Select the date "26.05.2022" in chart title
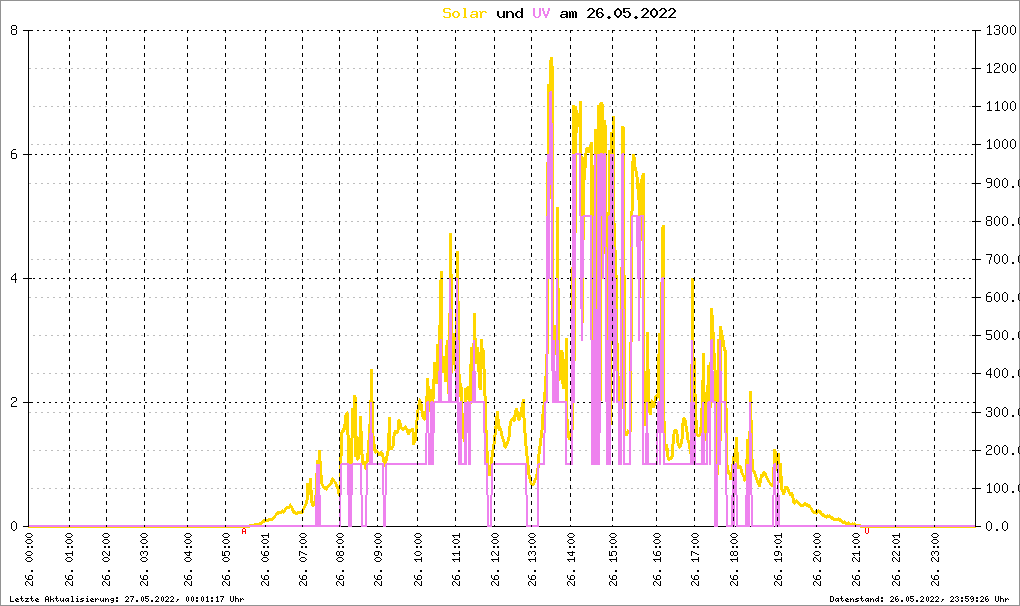The width and height of the screenshot is (1020, 606). click(x=631, y=14)
